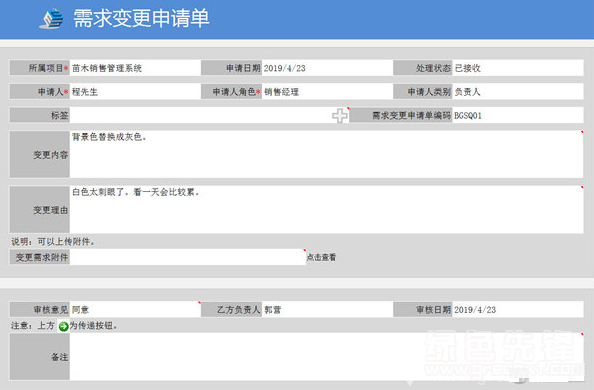The height and width of the screenshot is (390, 594).
Task: Click the 所属项目 label
Action: (x=39, y=68)
